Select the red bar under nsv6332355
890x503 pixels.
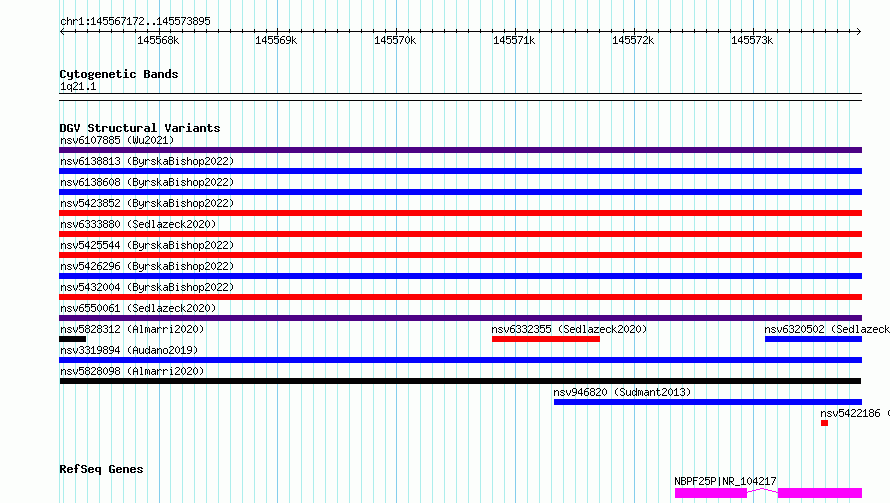[546, 339]
